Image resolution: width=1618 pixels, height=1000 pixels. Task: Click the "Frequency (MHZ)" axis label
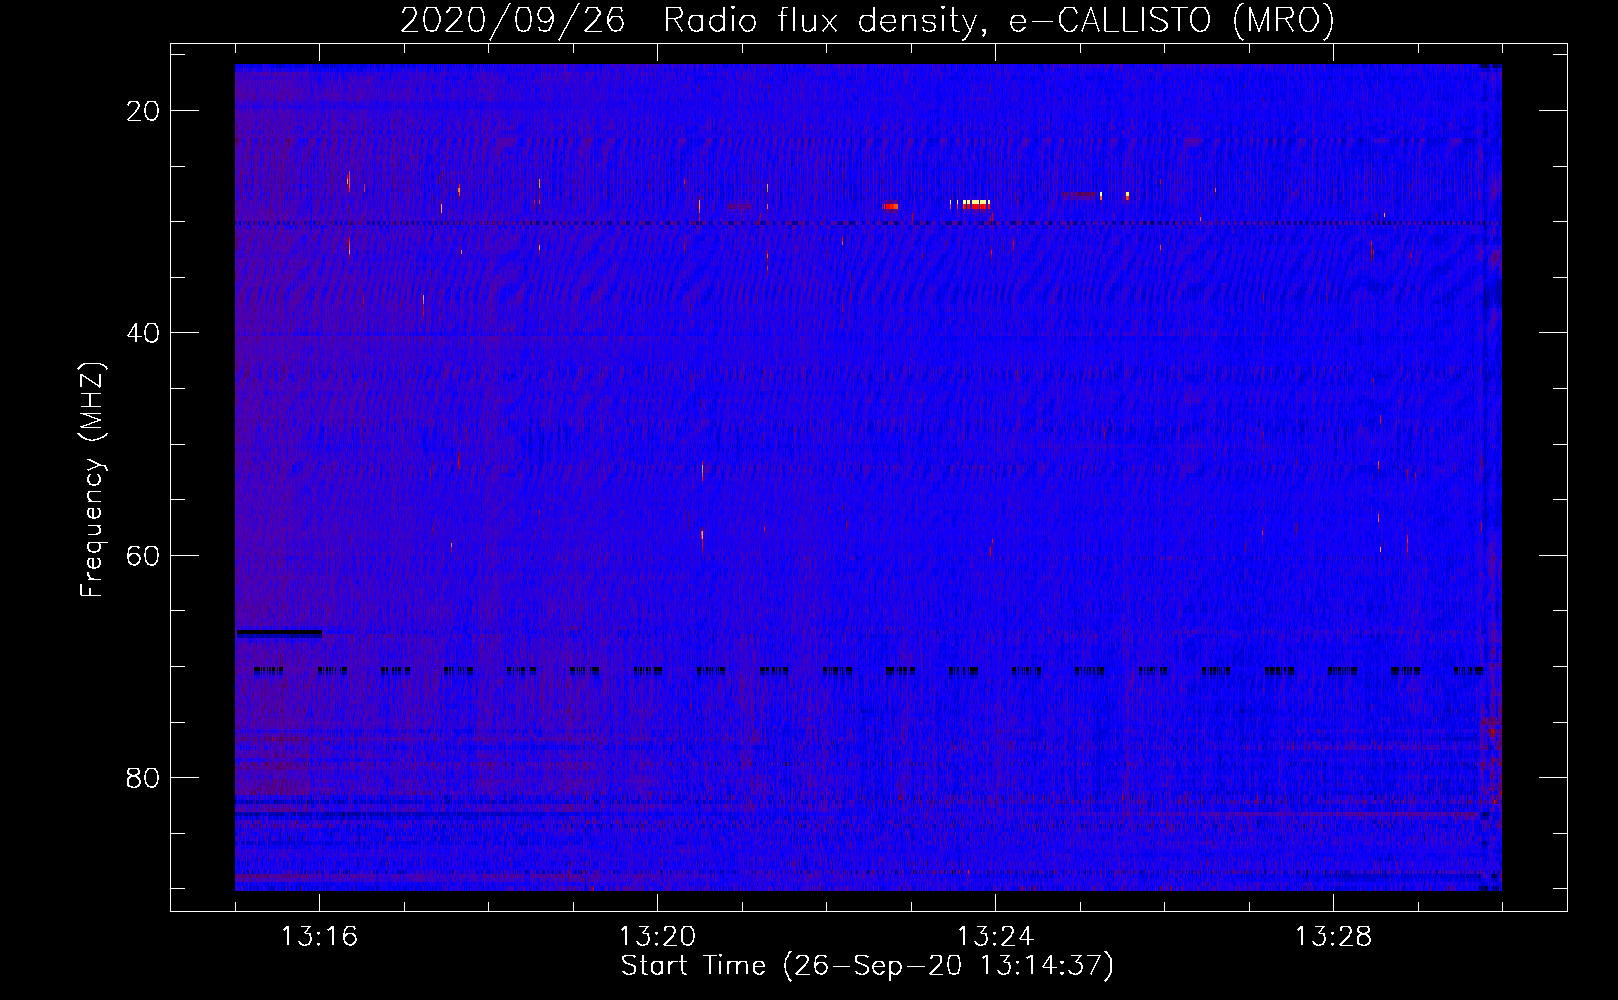92,480
